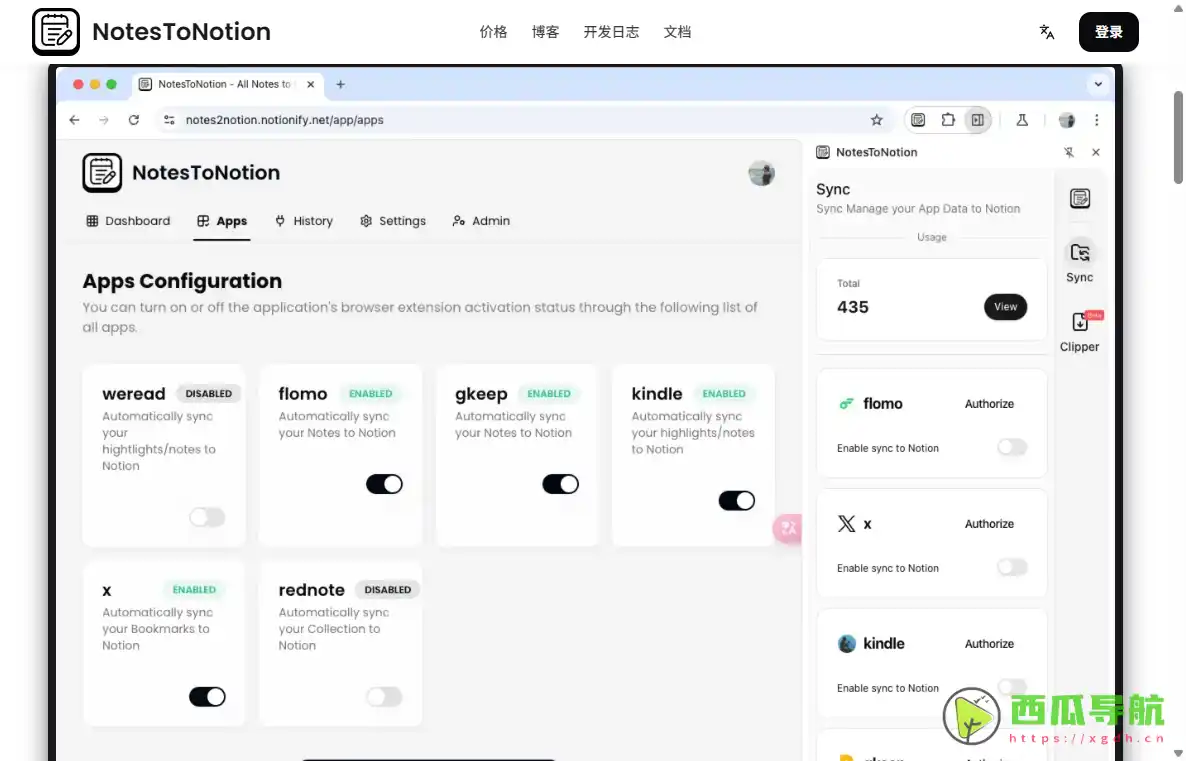This screenshot has height=761, width=1186.
Task: Open the Clipper side rail item
Action: pyautogui.click(x=1079, y=331)
